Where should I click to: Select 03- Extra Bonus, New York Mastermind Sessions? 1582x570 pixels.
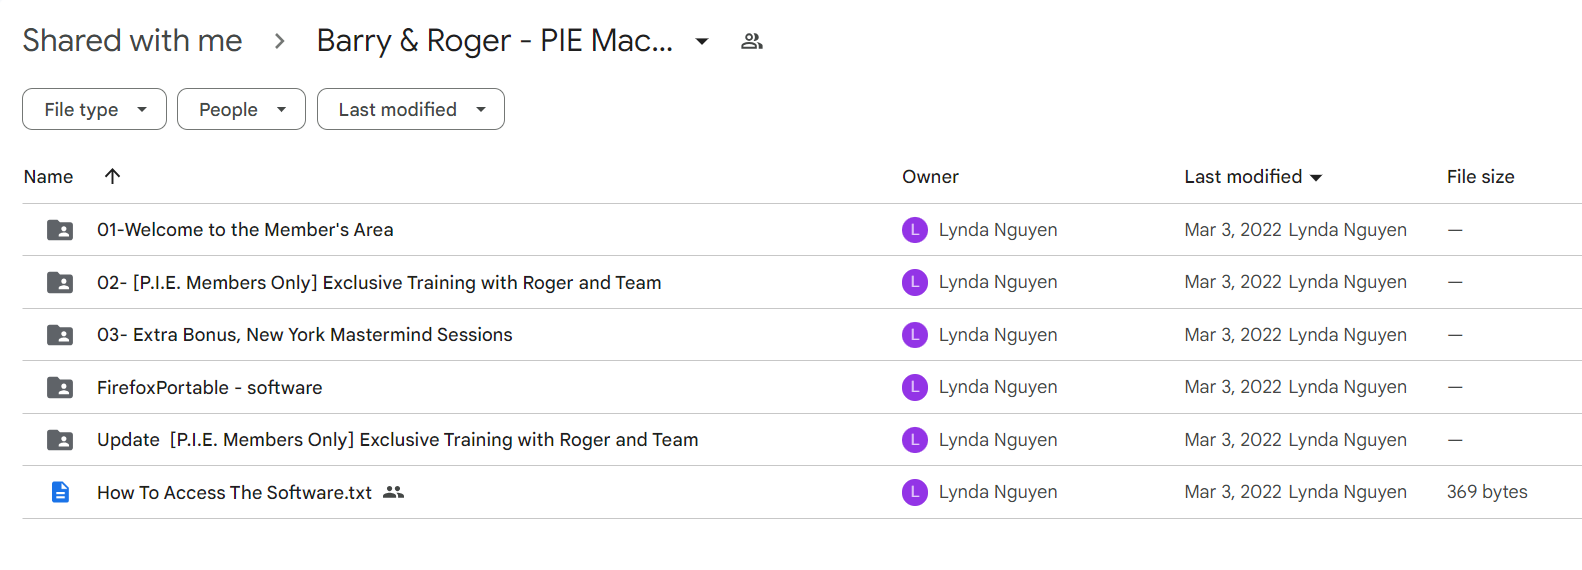click(x=802, y=335)
